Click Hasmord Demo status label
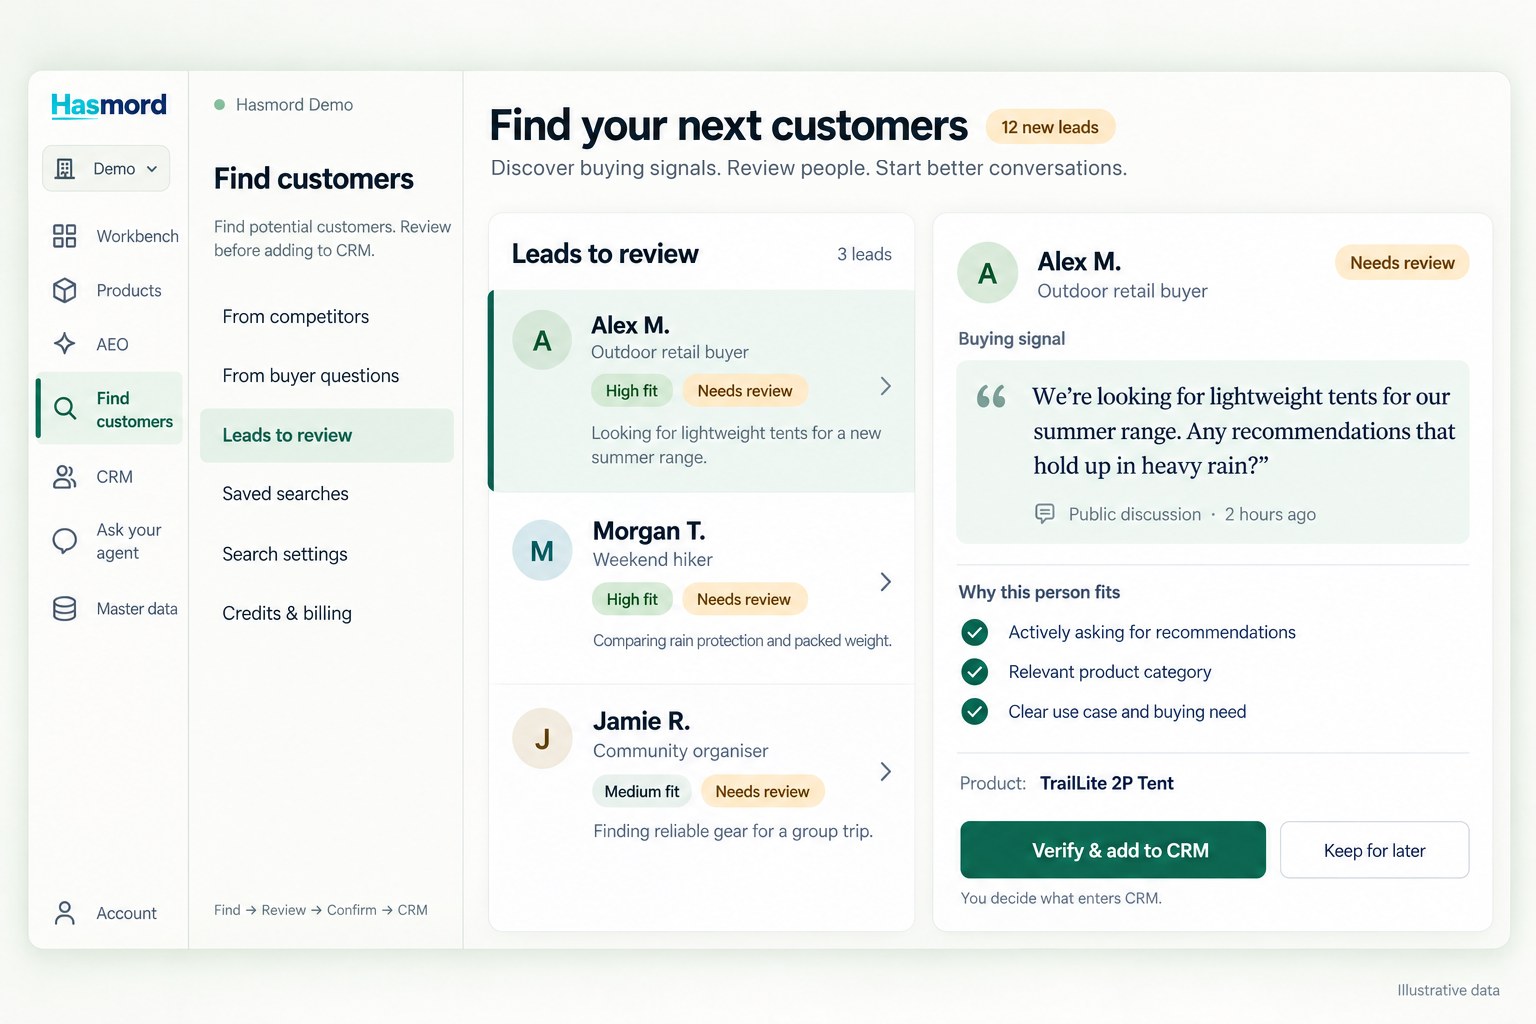This screenshot has height=1024, width=1536. [x=294, y=105]
